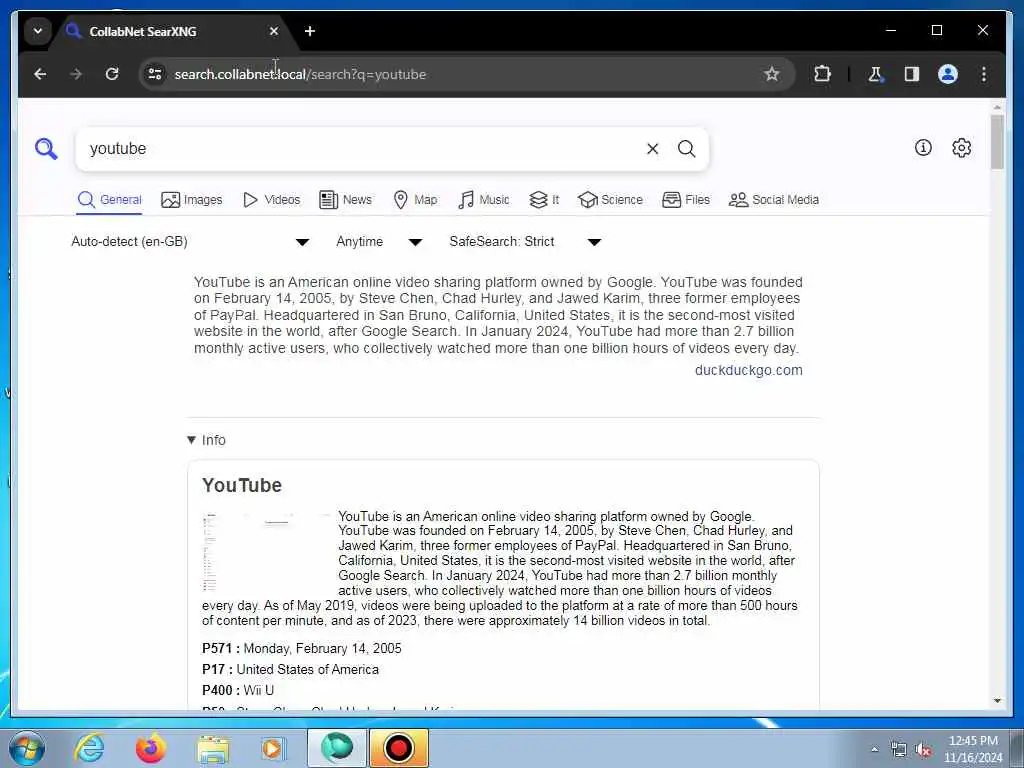Follow the duckduckgo.com source link
The height and width of the screenshot is (768, 1024).
click(x=748, y=370)
